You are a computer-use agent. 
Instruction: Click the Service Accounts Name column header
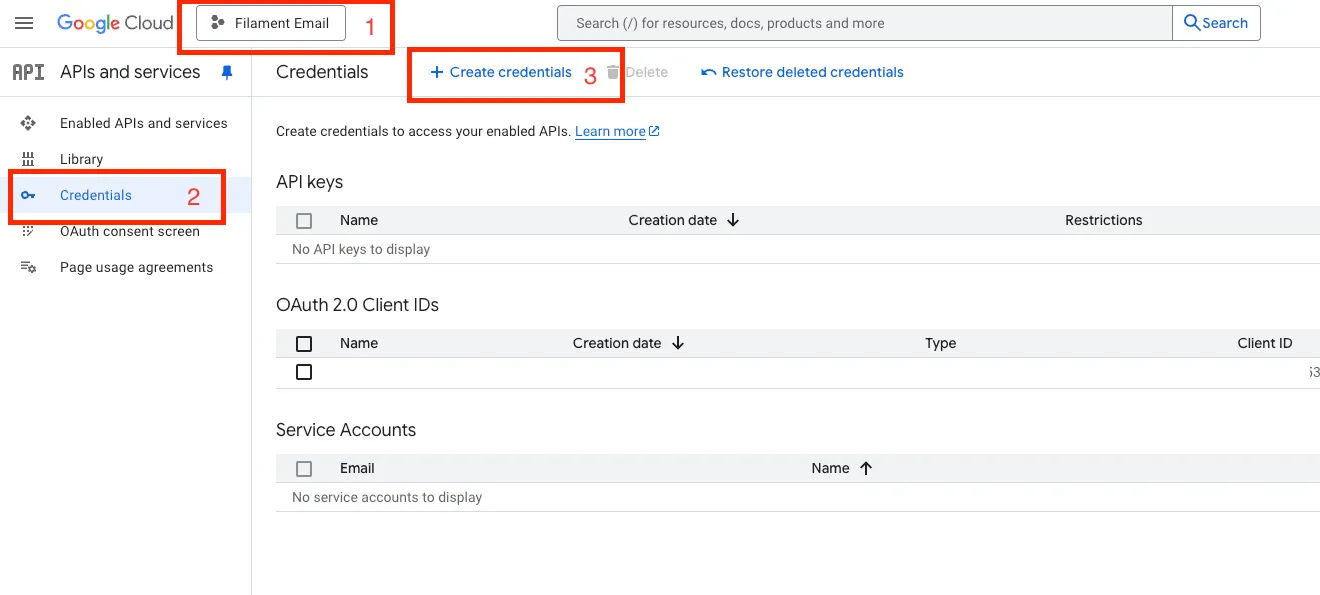(831, 468)
